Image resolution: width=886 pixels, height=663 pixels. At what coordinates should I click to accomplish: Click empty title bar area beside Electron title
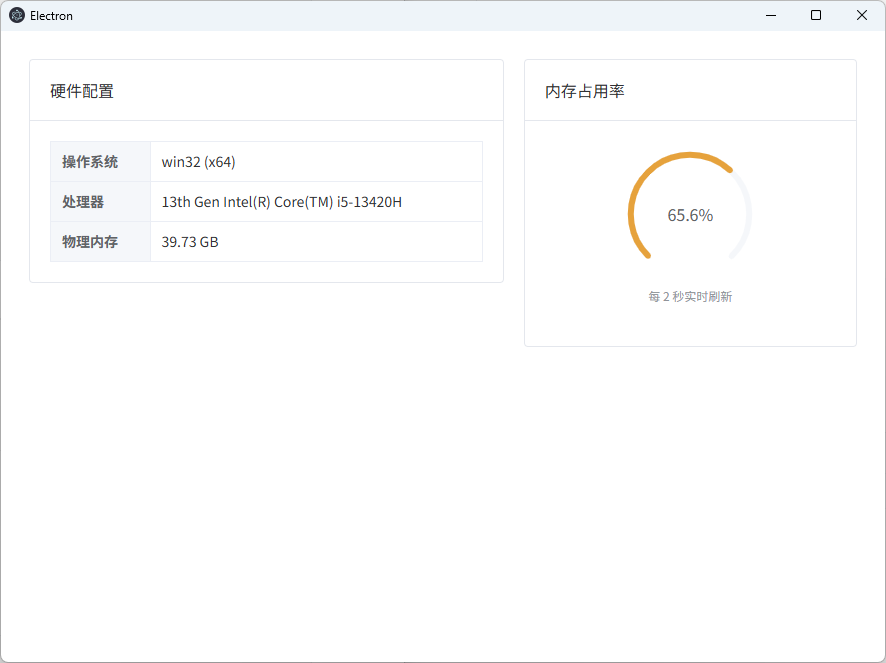400,15
